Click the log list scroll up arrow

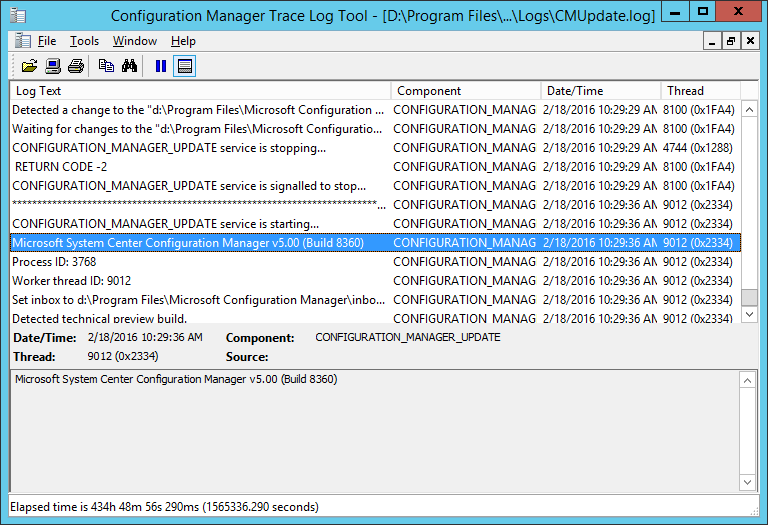749,110
